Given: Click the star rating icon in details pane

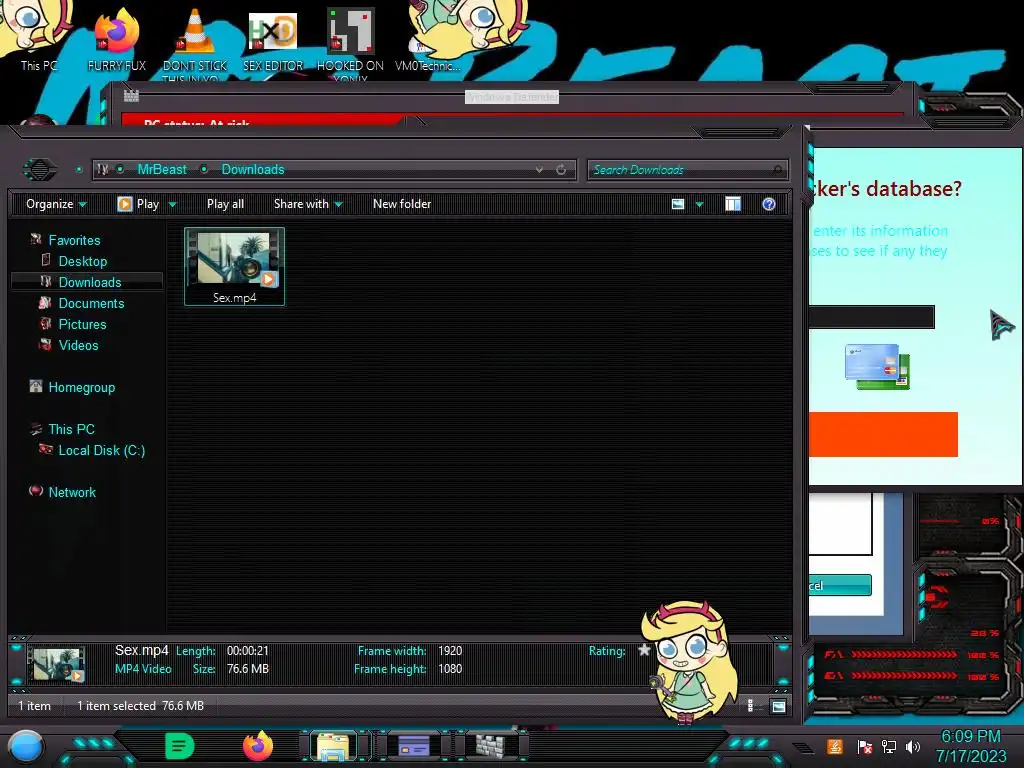Looking at the screenshot, I should [x=644, y=650].
